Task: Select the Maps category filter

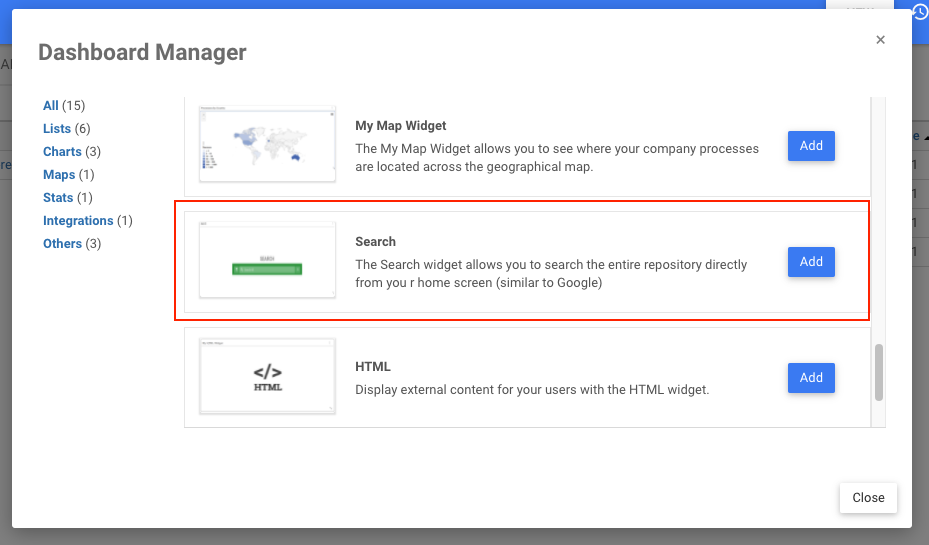Action: pyautogui.click(x=59, y=174)
